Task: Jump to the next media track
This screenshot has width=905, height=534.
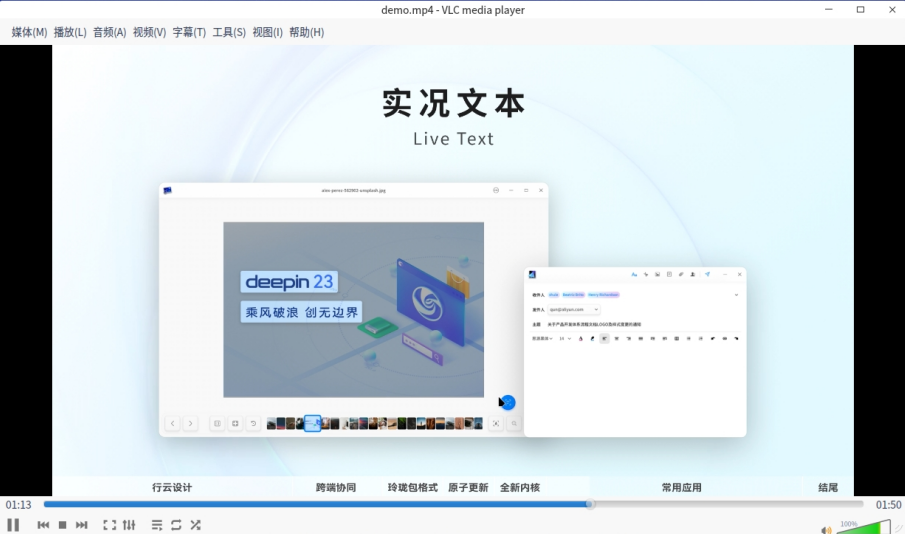Action: tap(81, 525)
